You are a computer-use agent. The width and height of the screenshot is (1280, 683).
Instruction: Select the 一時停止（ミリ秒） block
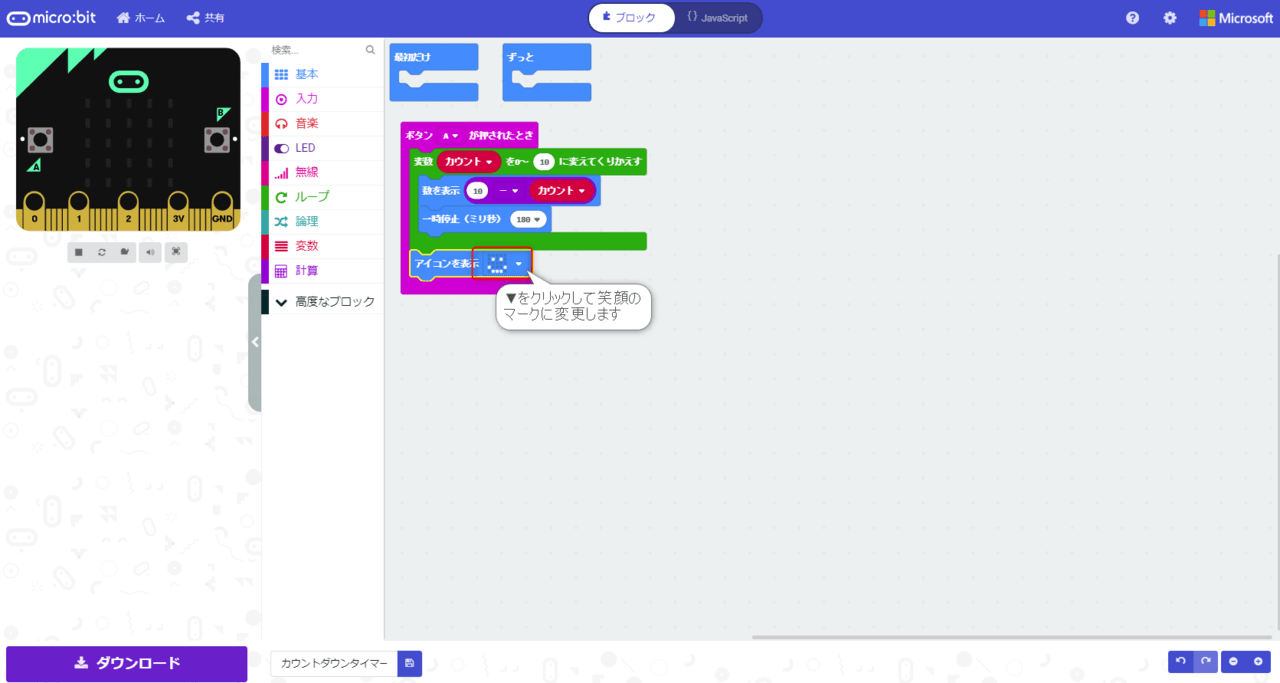click(x=464, y=219)
